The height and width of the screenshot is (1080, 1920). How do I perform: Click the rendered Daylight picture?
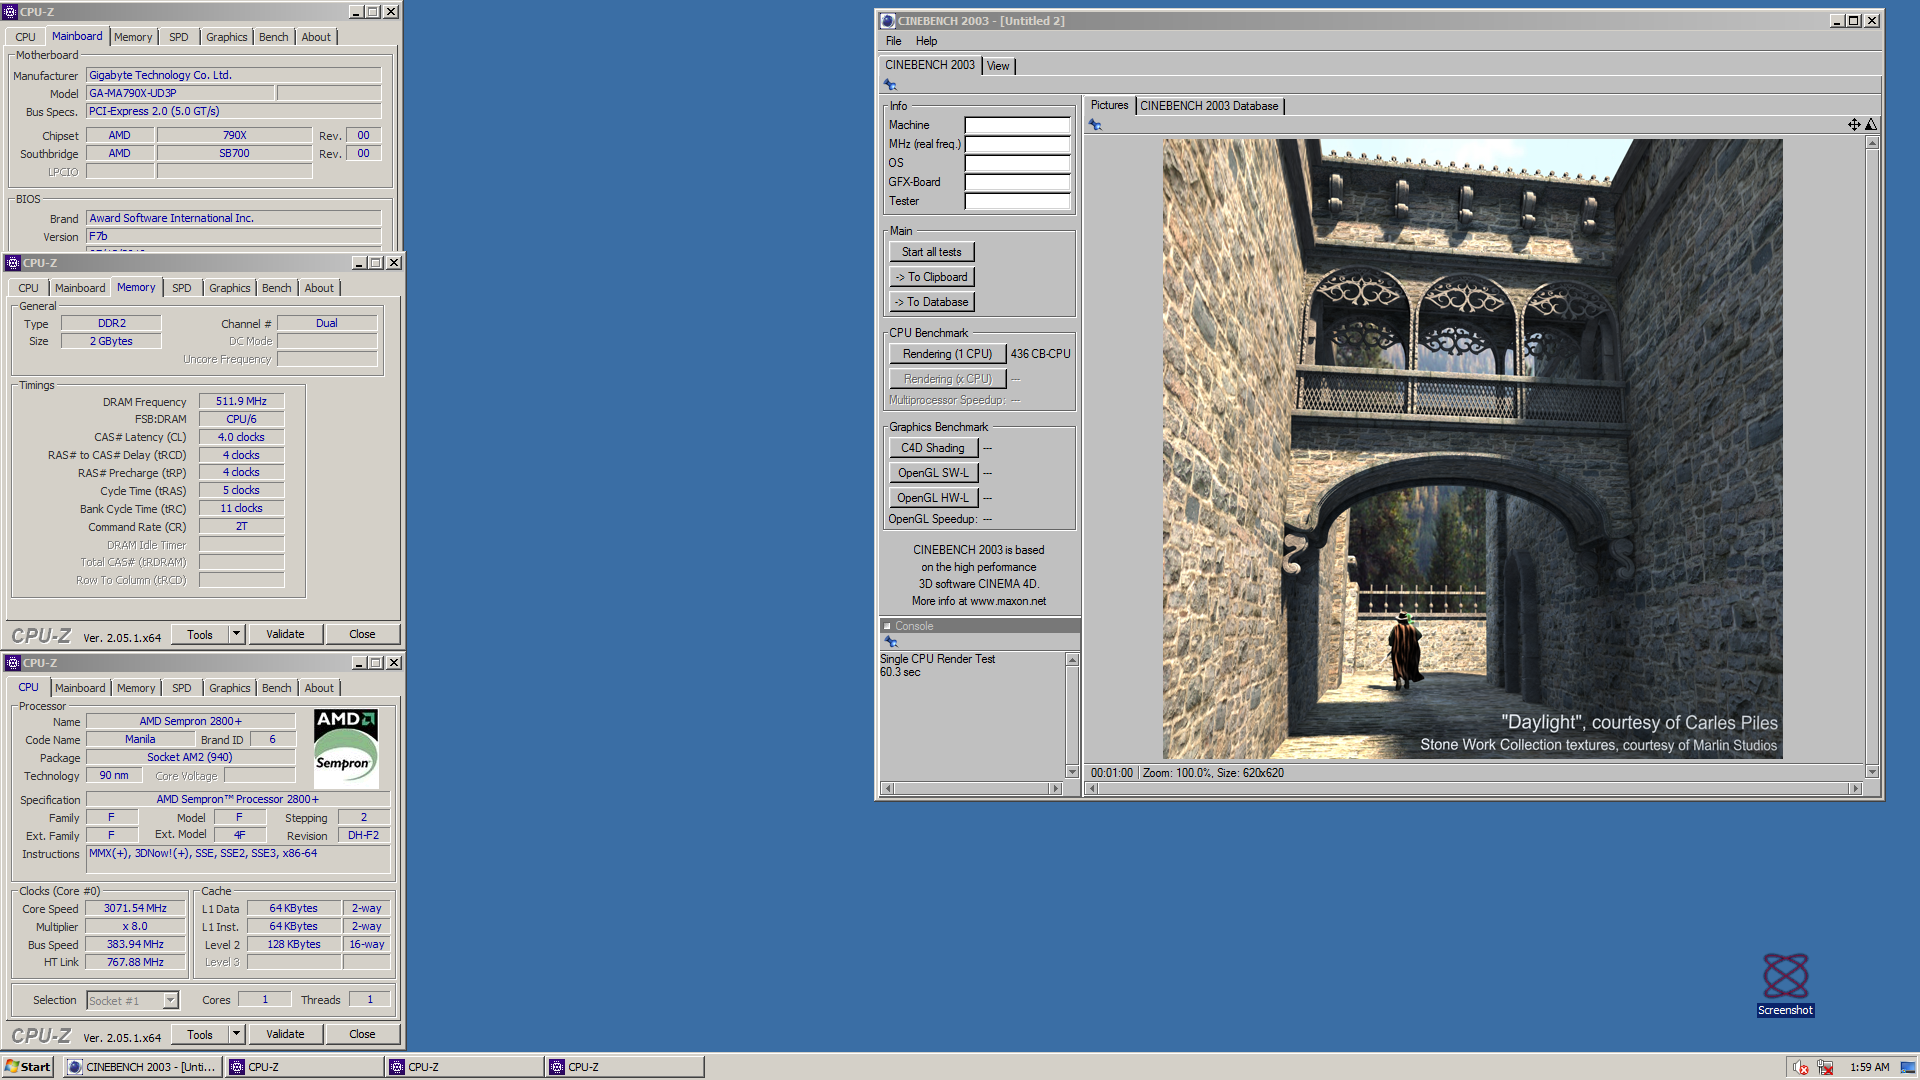click(1472, 449)
